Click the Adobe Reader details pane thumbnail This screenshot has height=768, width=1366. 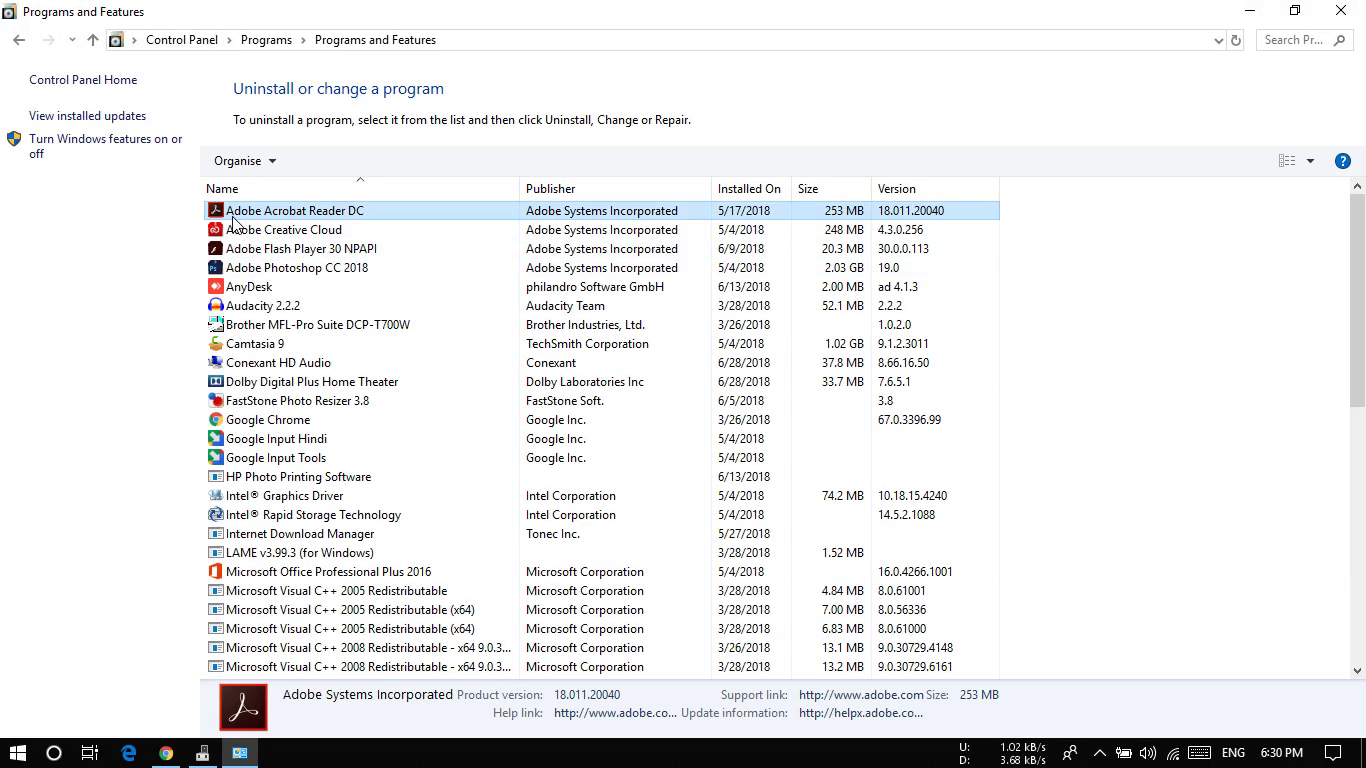pyautogui.click(x=244, y=708)
